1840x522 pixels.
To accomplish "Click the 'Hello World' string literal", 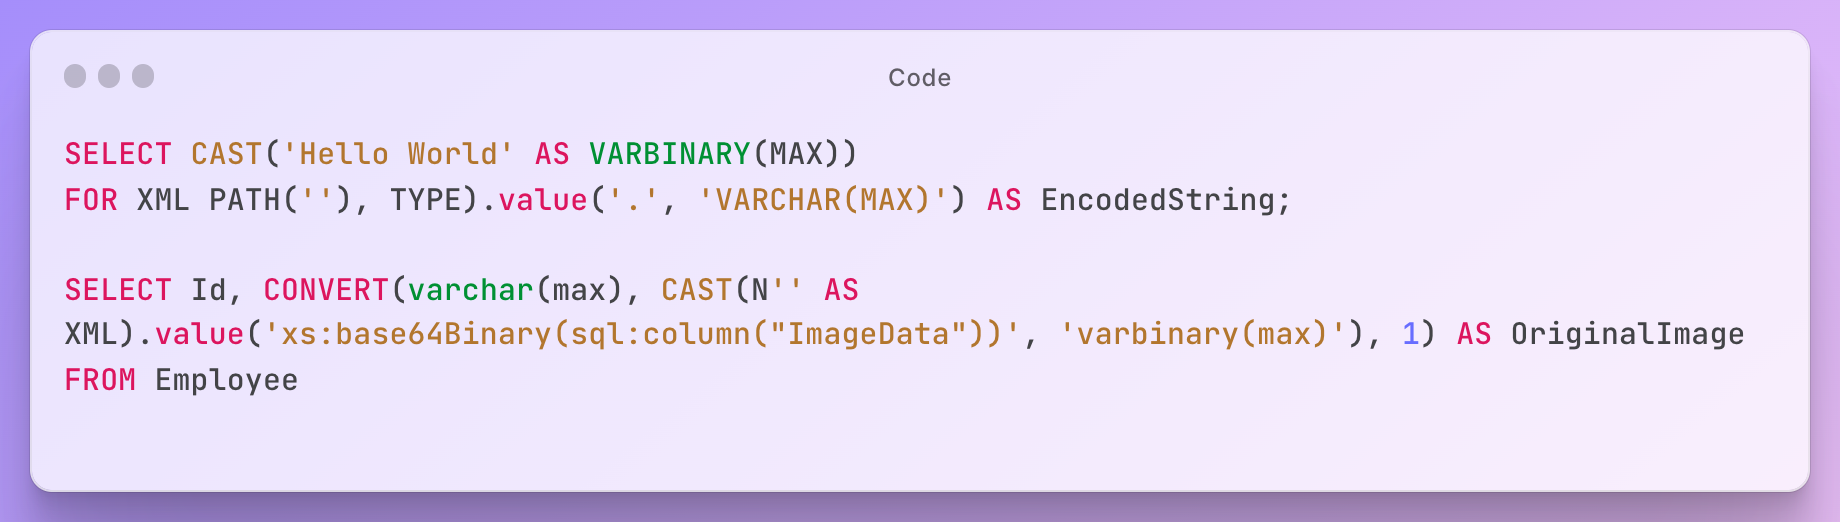I will coord(398,154).
